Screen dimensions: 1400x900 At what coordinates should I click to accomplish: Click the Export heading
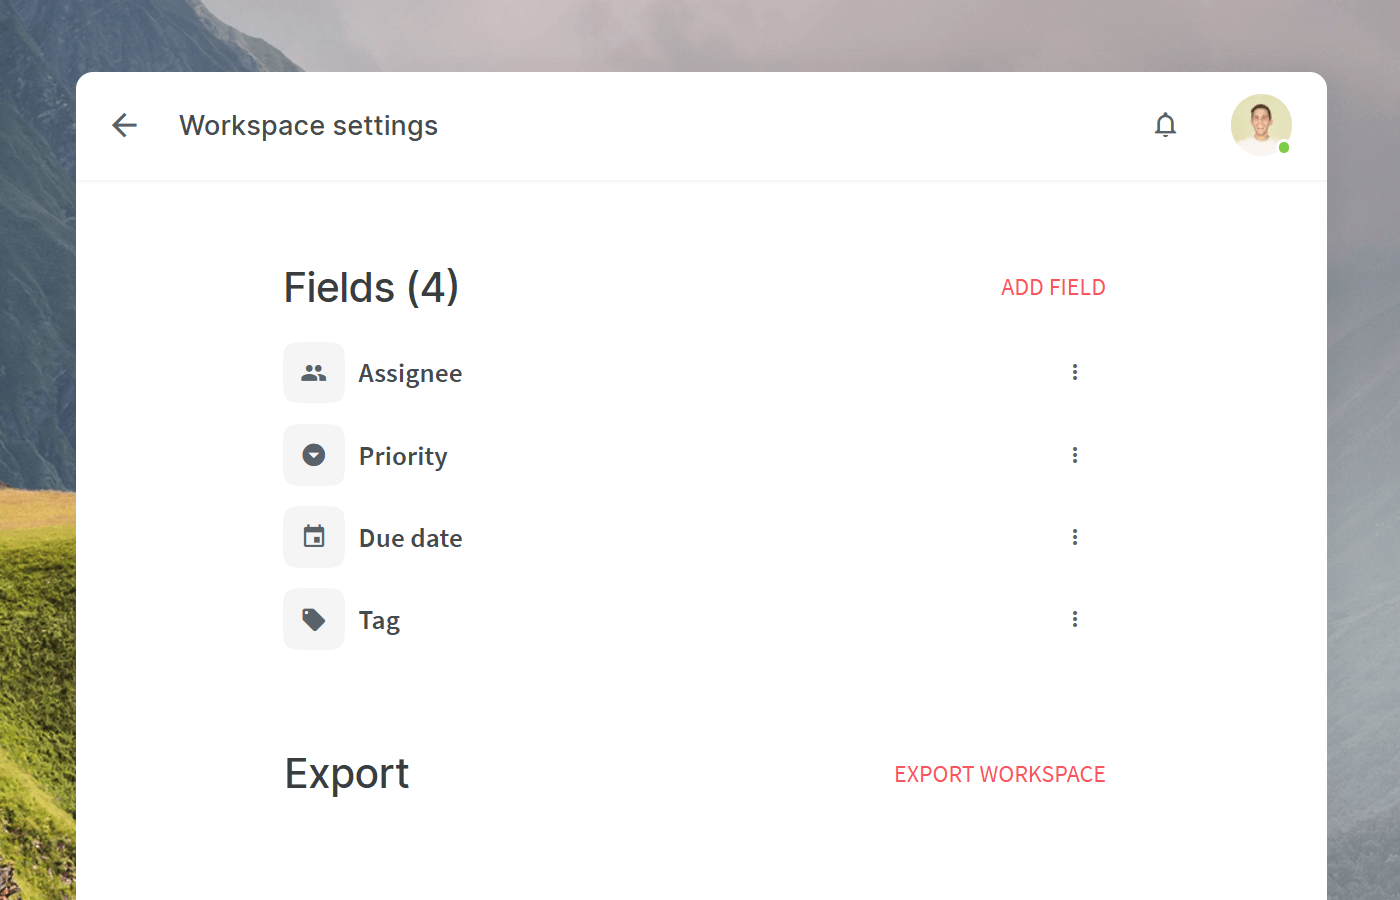click(347, 774)
